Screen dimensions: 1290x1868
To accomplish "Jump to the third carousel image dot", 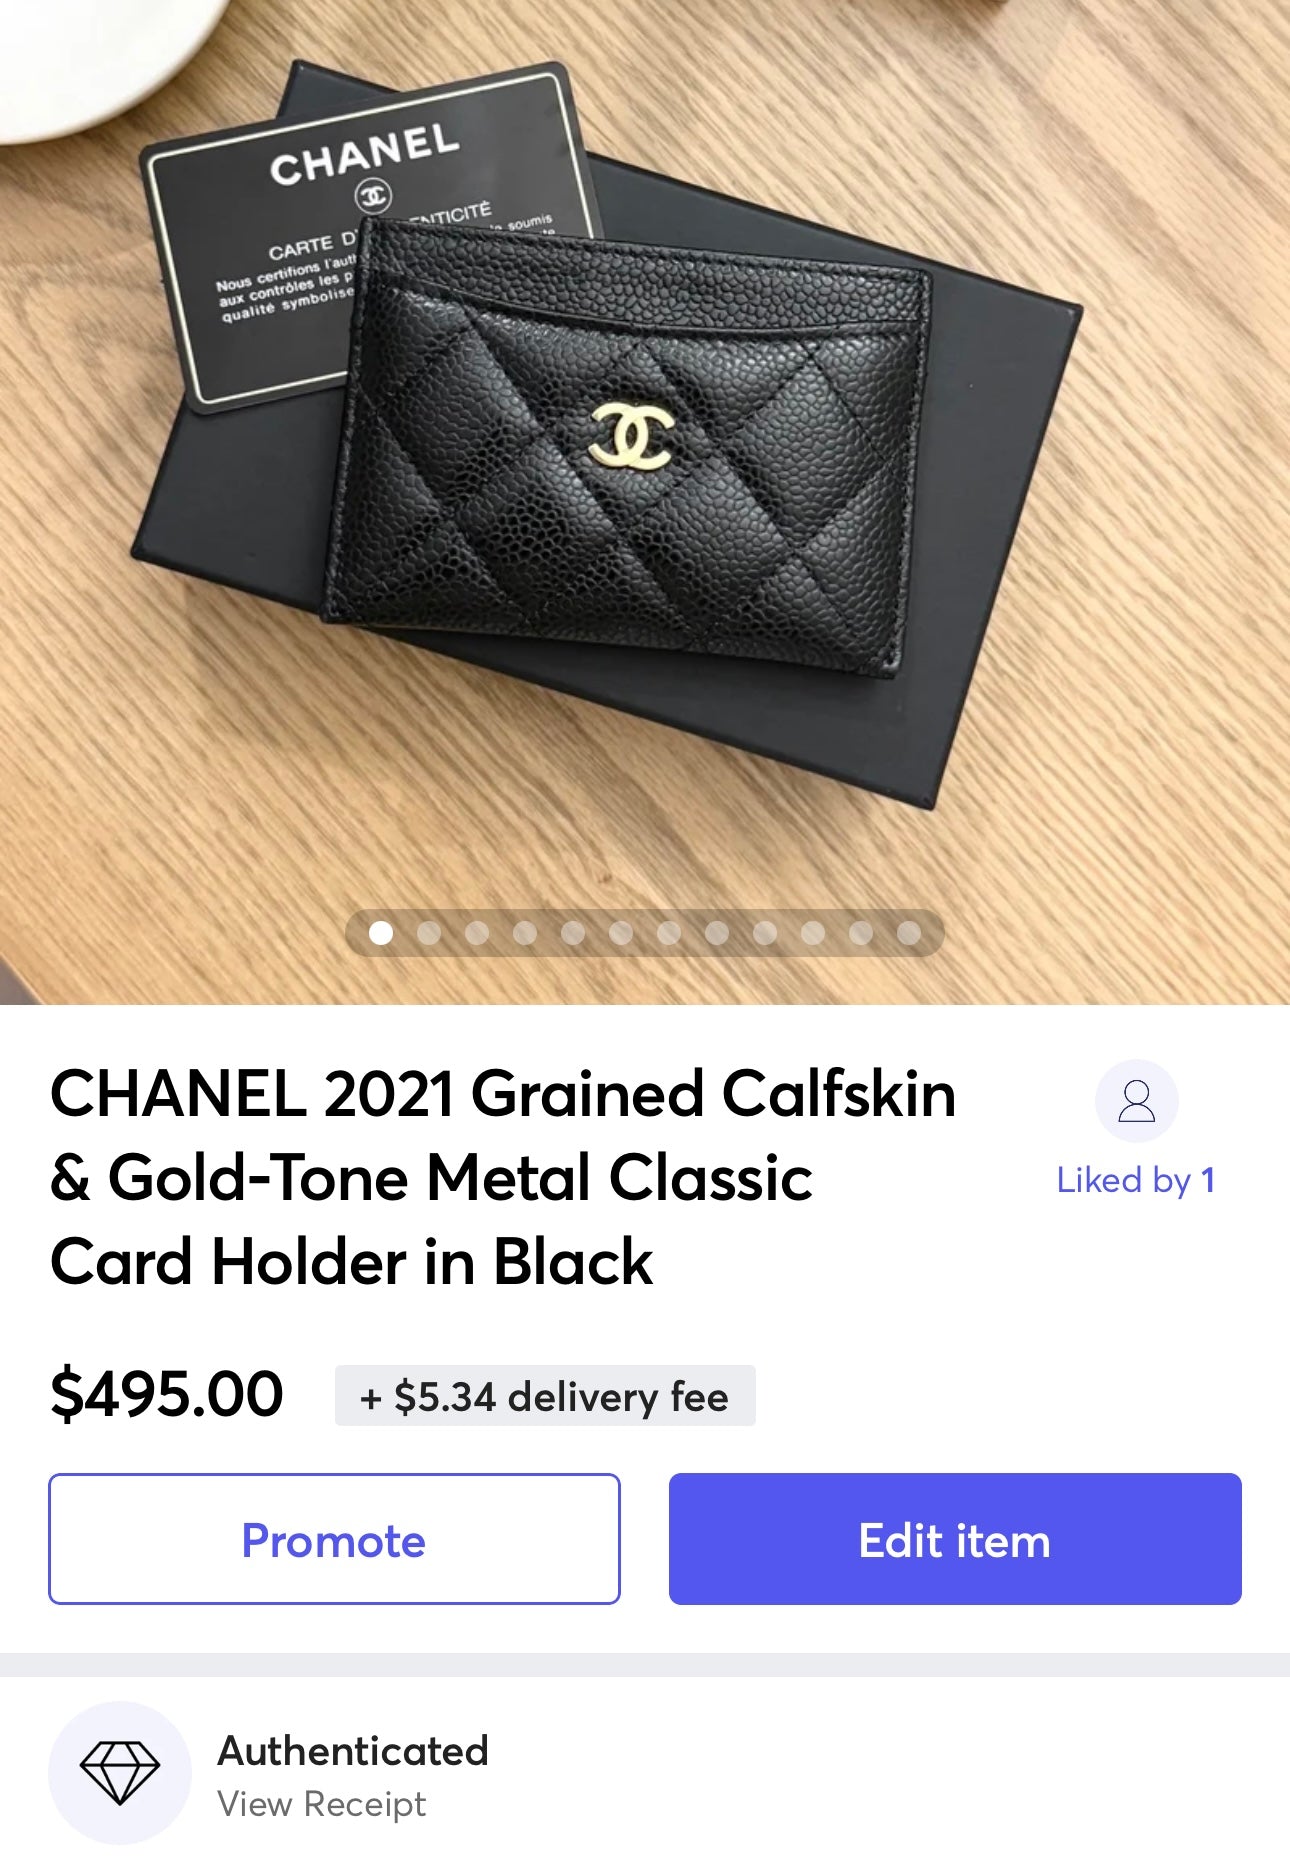I will point(477,933).
